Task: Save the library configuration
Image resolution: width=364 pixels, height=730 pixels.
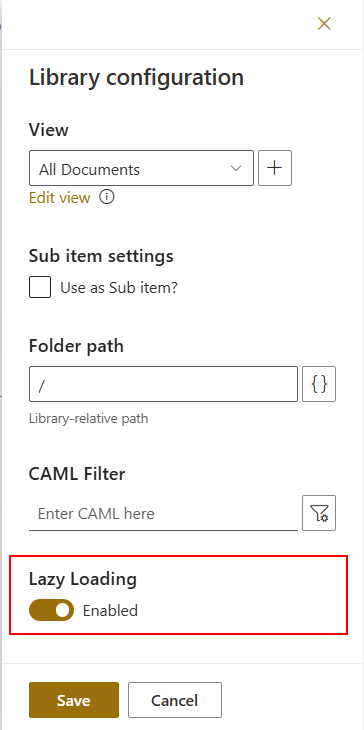Action: pyautogui.click(x=74, y=700)
